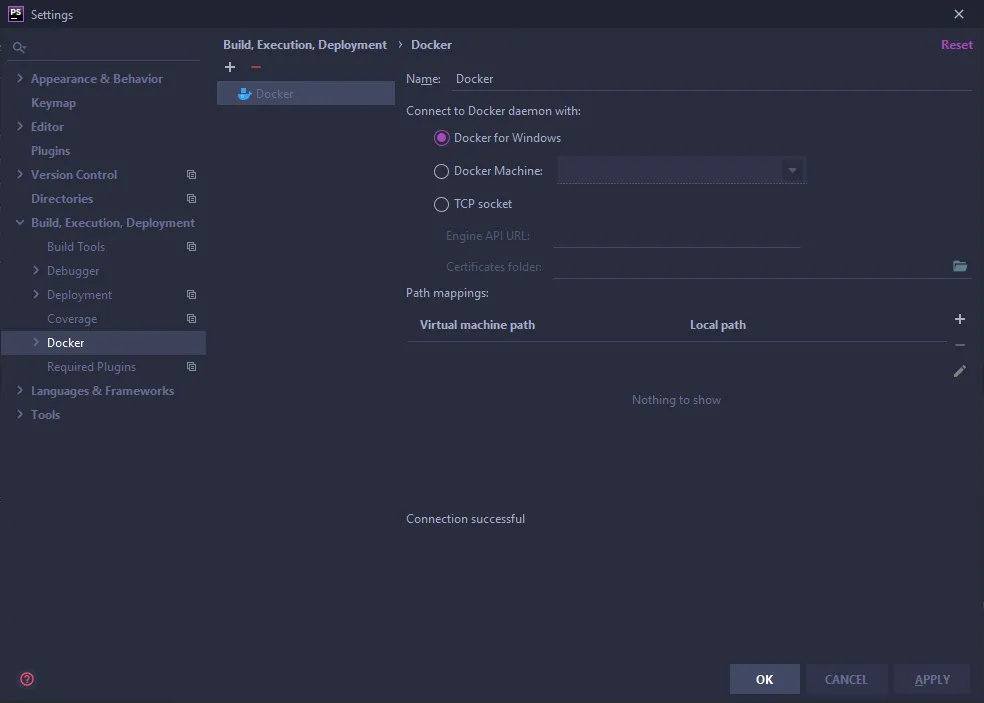Open Build Tools settings page
The width and height of the screenshot is (984, 703).
tap(76, 247)
